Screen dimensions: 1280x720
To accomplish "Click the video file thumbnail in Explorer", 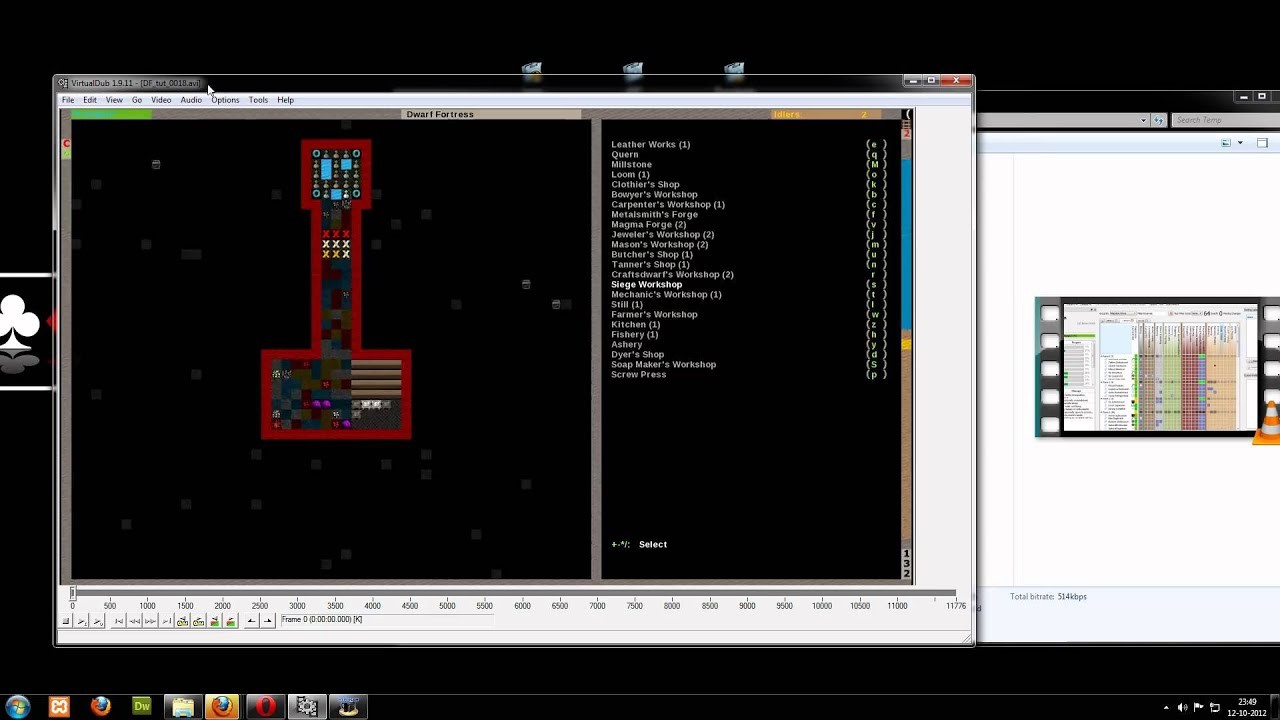I will pos(1150,367).
